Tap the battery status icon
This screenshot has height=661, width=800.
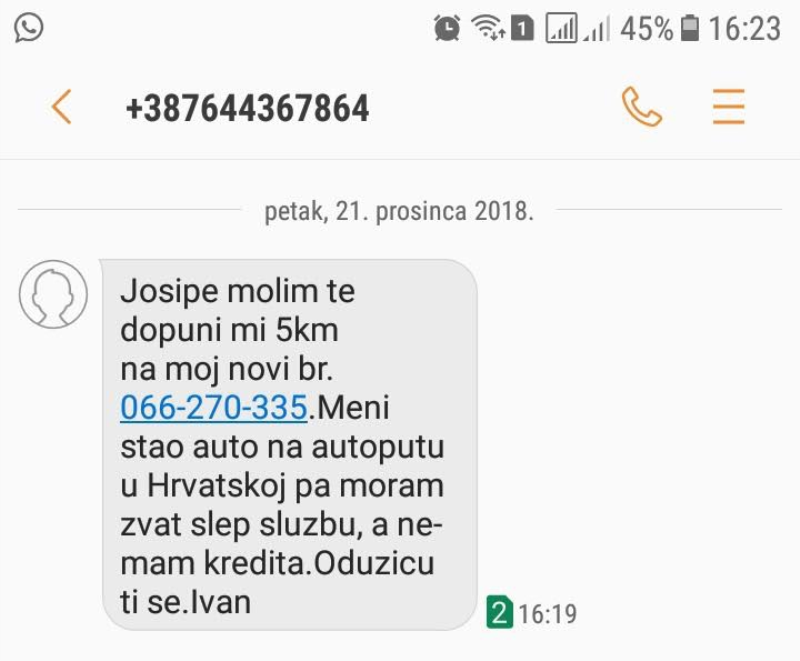coord(690,28)
